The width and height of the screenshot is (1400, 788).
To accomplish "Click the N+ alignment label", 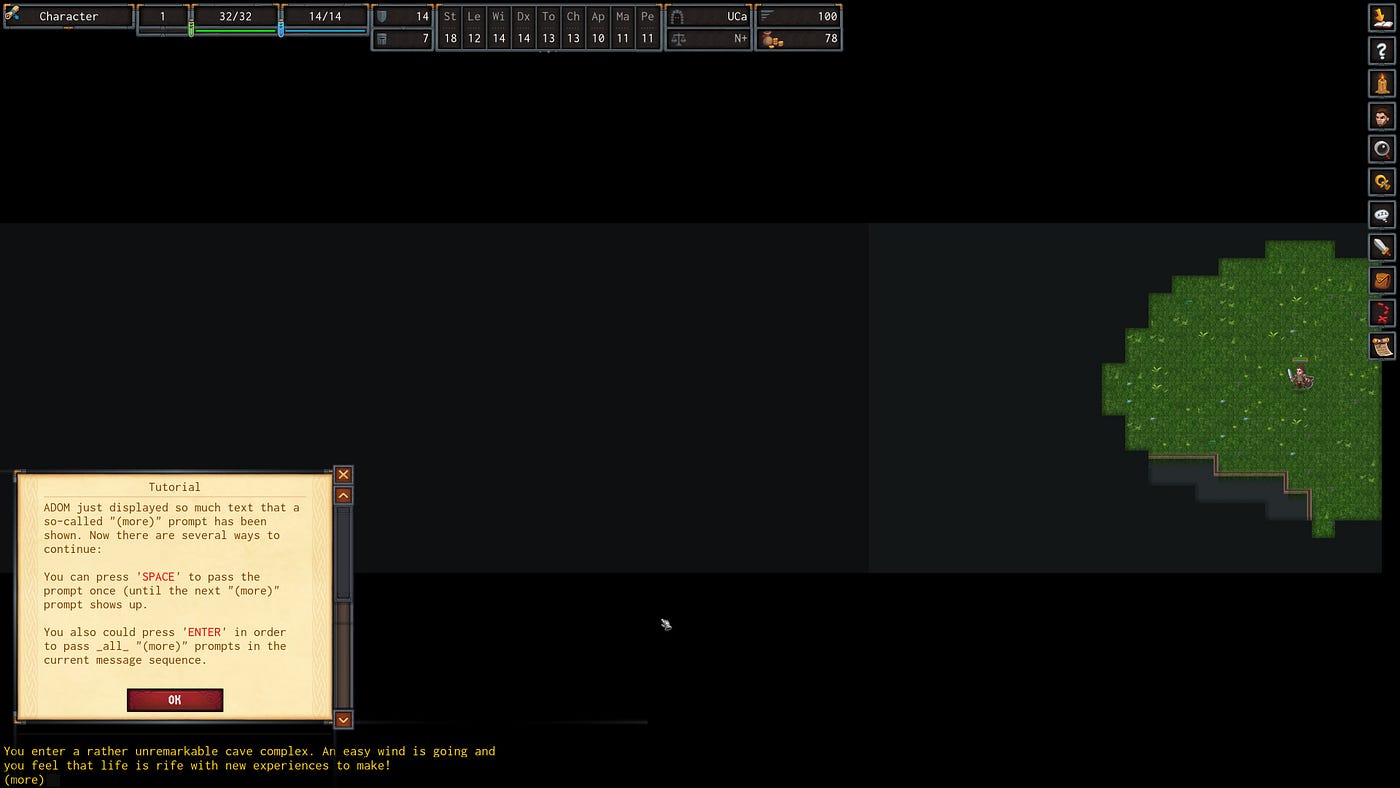I will pyautogui.click(x=740, y=39).
